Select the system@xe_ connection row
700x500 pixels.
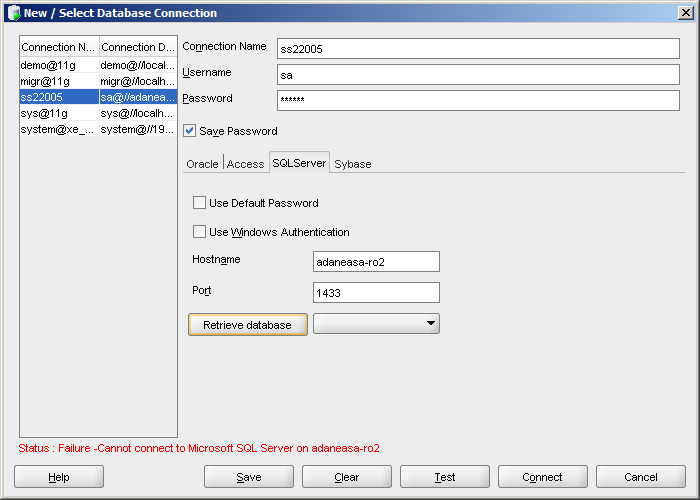pos(98,129)
